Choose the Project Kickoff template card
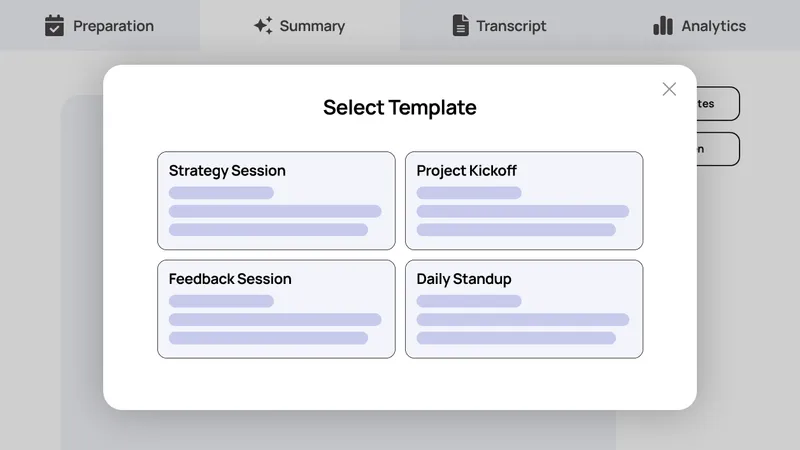This screenshot has height=450, width=800. coord(524,201)
